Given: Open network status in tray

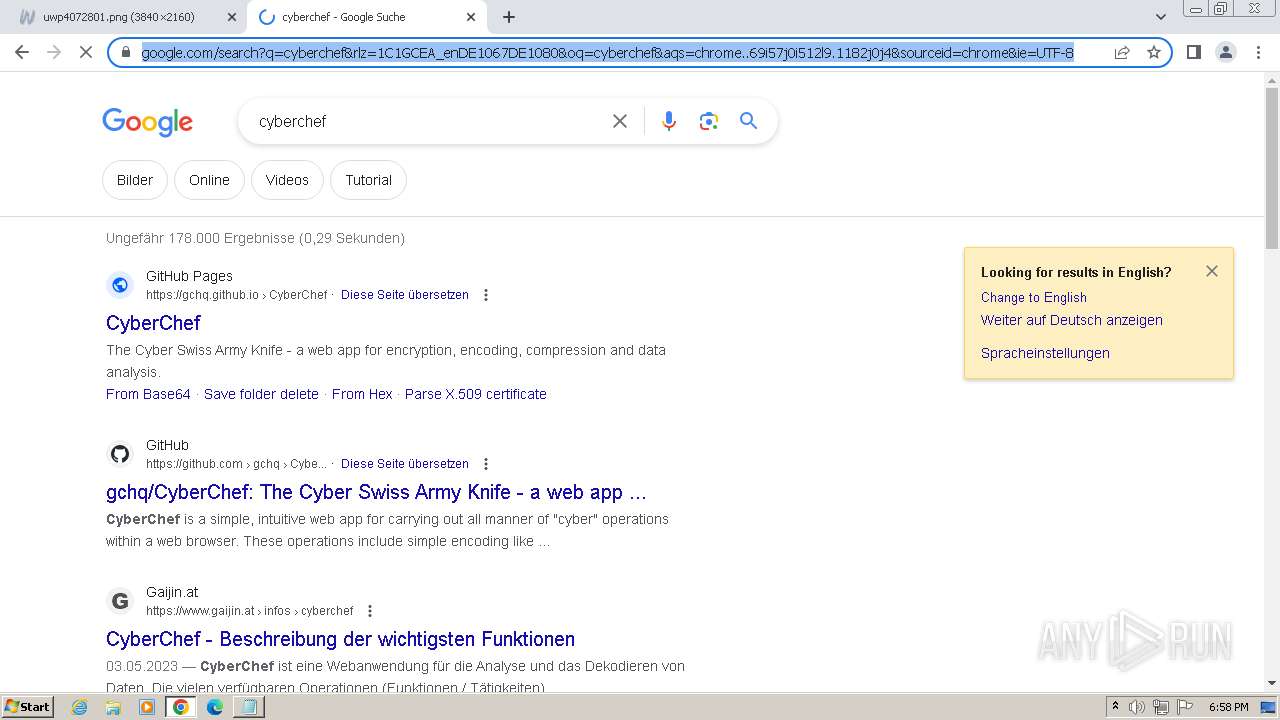Looking at the screenshot, I should click(1161, 707).
